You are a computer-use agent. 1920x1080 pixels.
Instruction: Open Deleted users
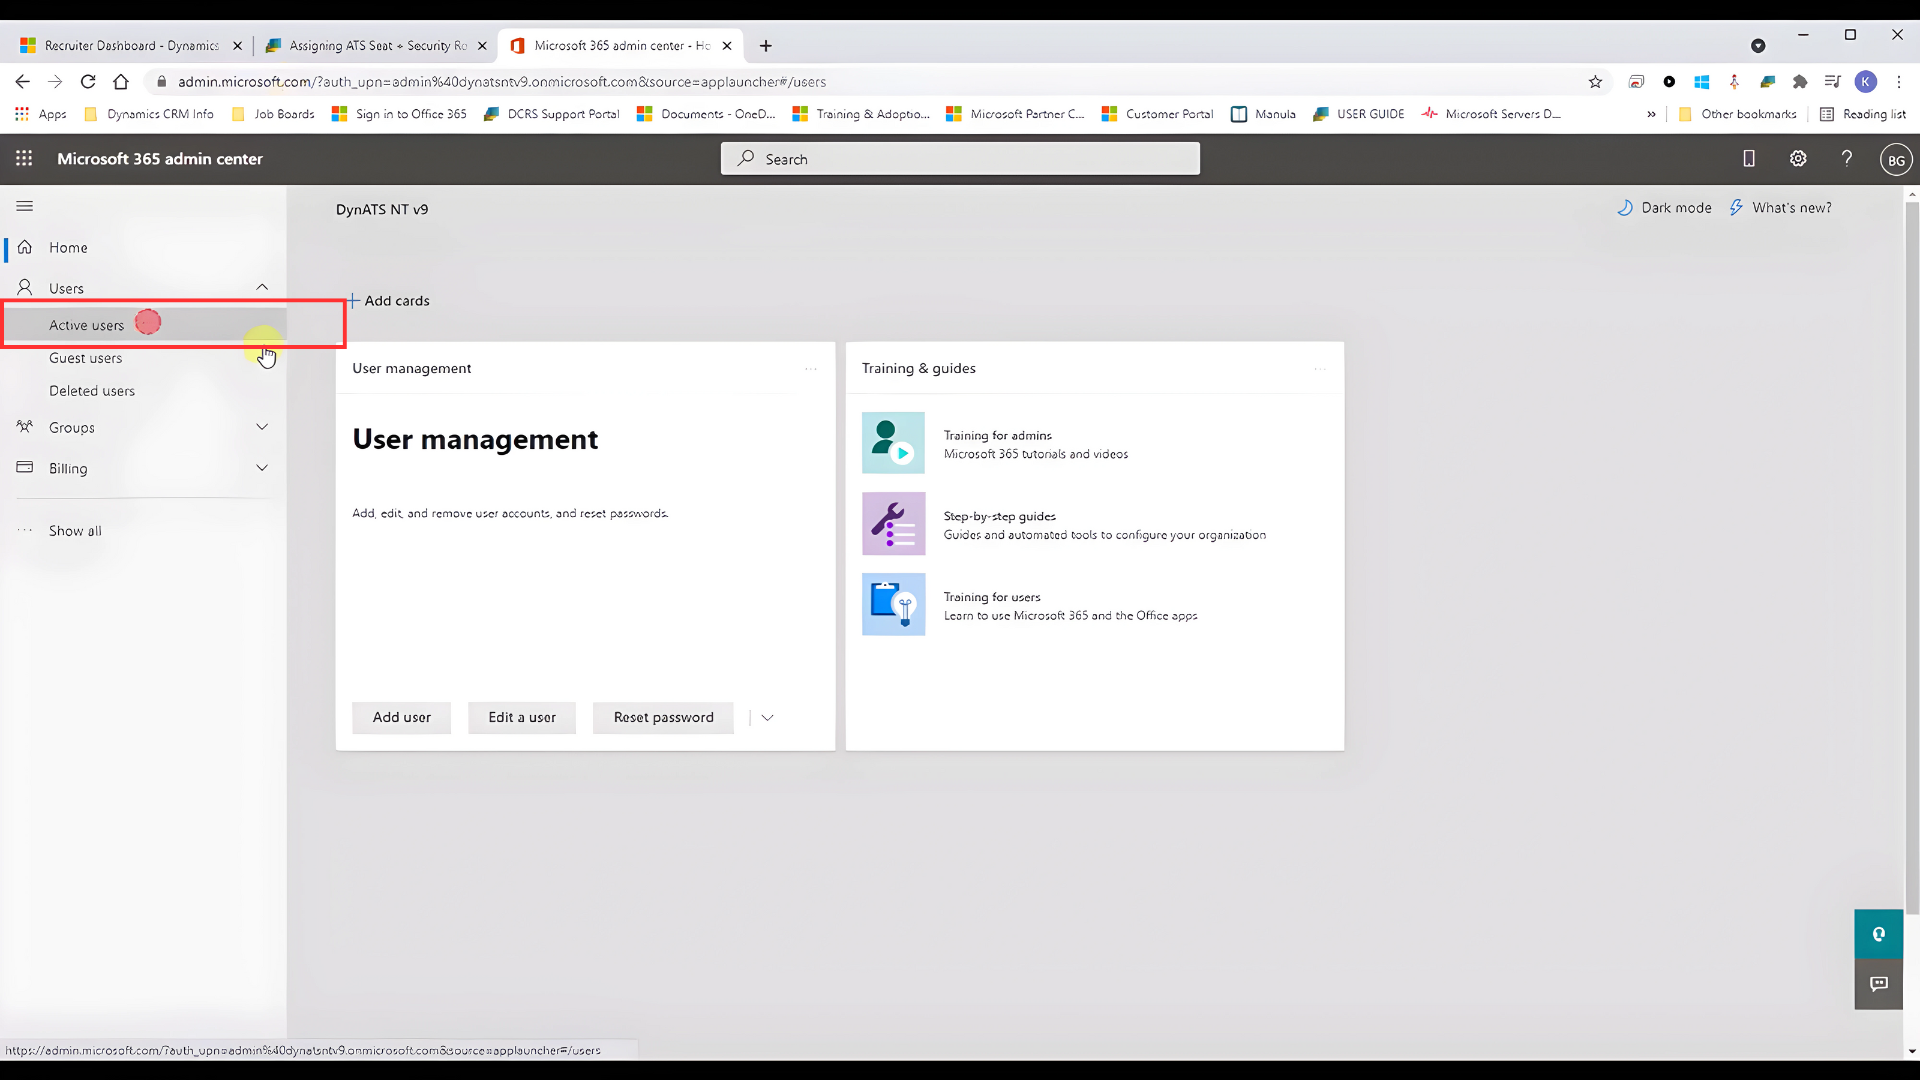tap(92, 391)
